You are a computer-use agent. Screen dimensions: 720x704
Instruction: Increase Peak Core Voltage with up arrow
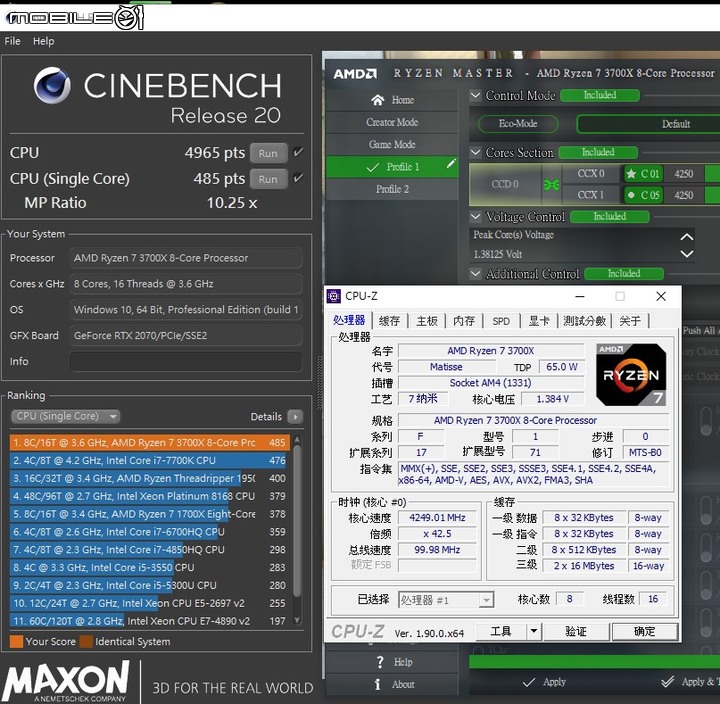686,237
